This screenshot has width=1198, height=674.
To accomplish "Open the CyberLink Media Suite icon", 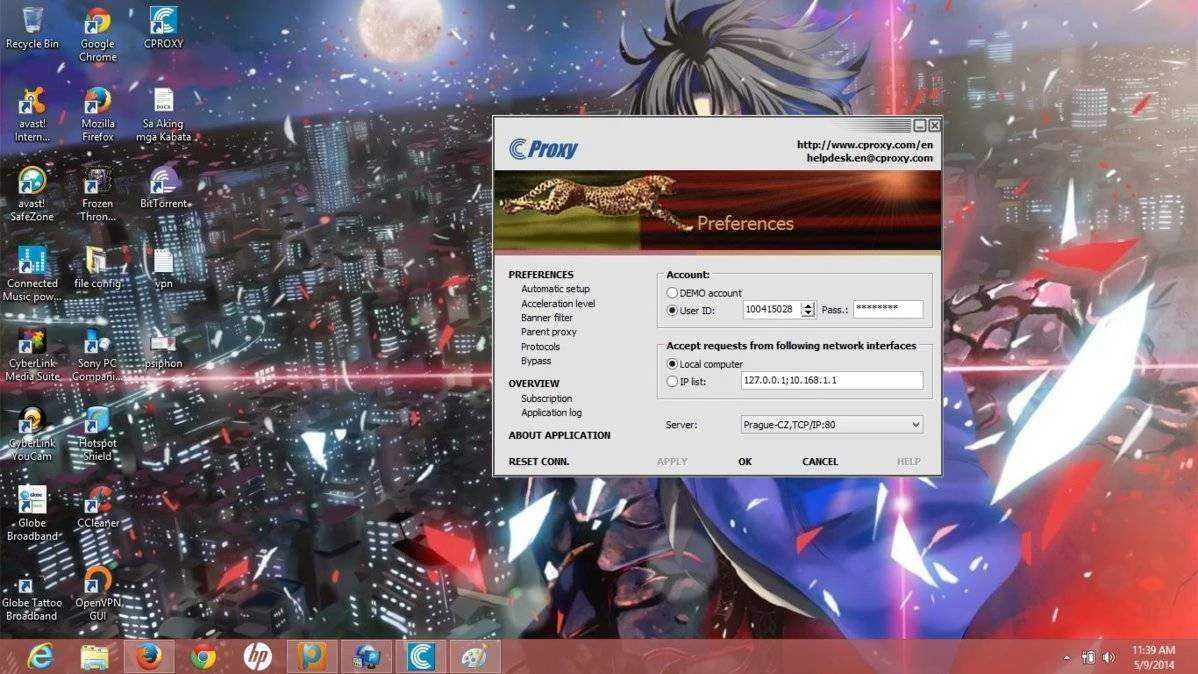I will (x=32, y=354).
